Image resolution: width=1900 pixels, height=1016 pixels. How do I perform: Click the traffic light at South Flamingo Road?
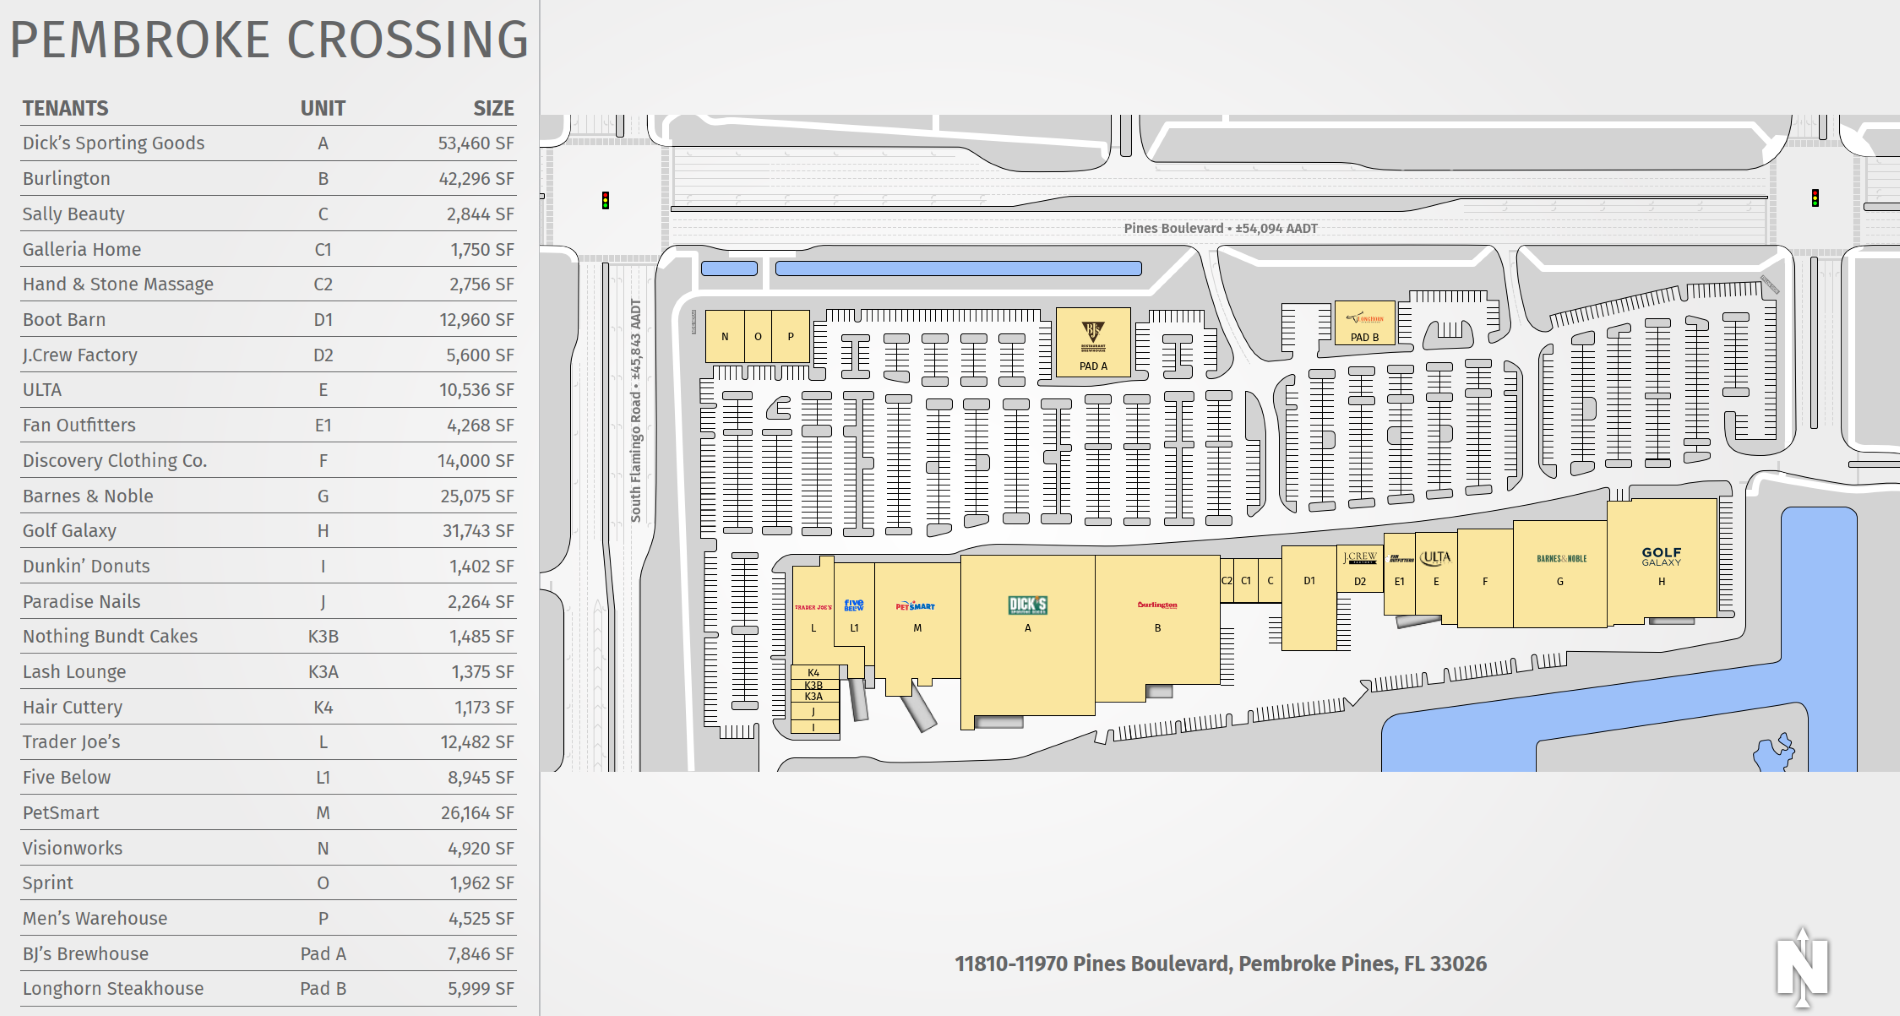[605, 200]
